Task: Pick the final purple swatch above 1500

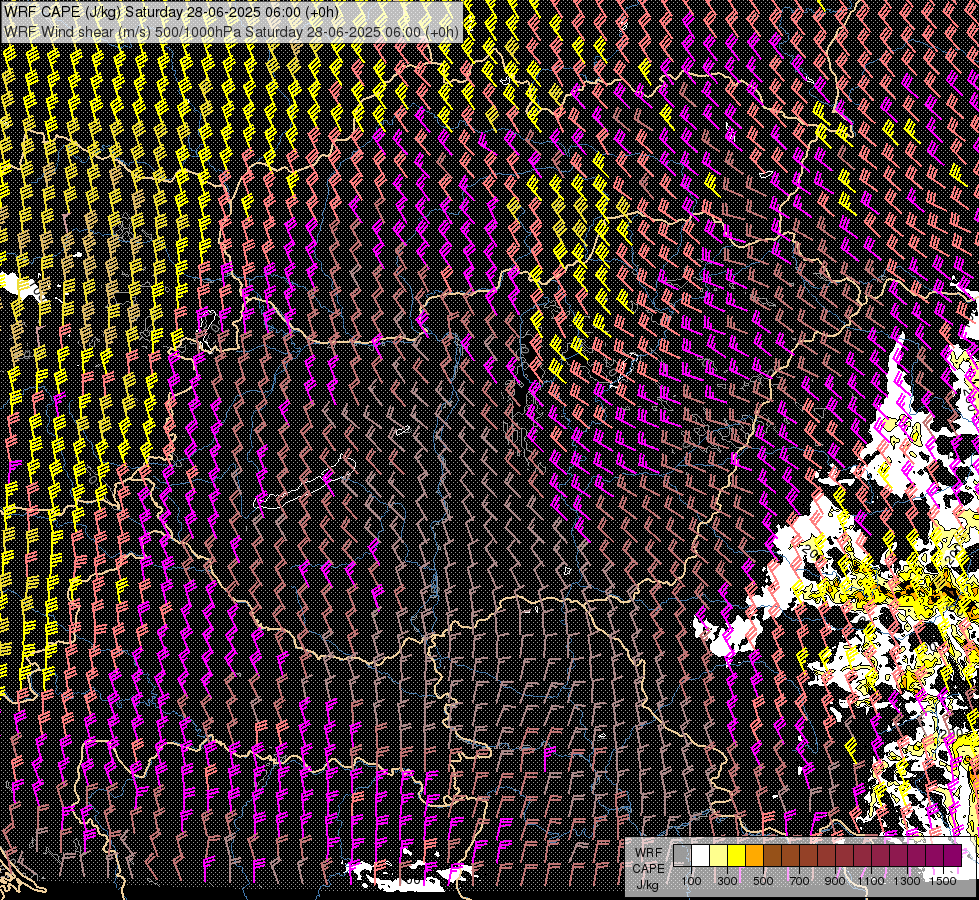Action: coord(953,856)
